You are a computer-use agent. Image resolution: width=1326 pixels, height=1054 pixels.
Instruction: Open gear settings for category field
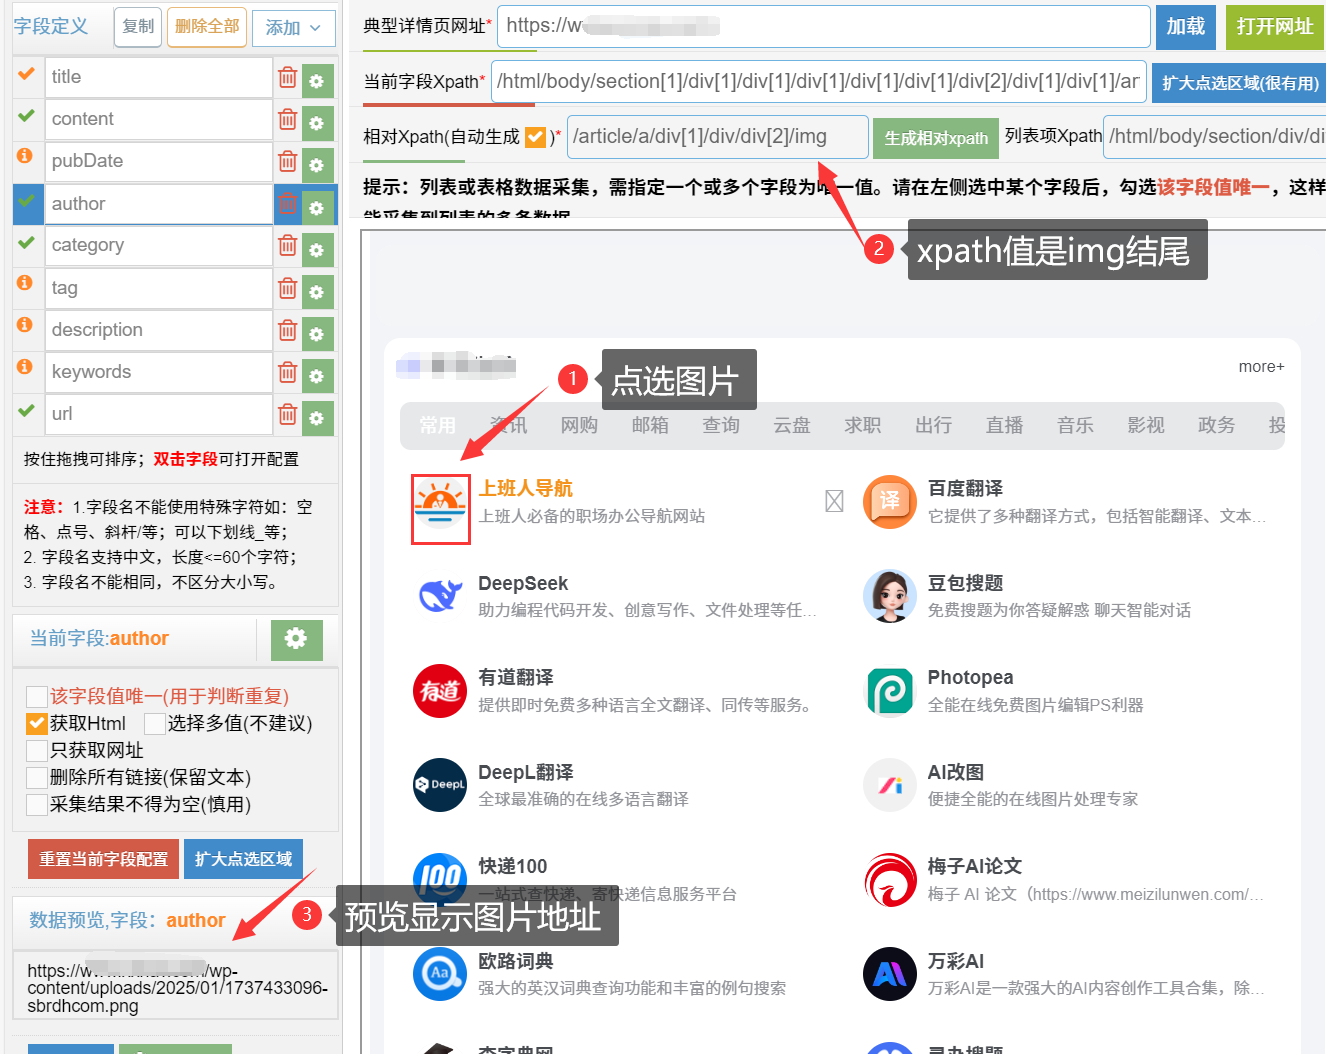coord(317,248)
